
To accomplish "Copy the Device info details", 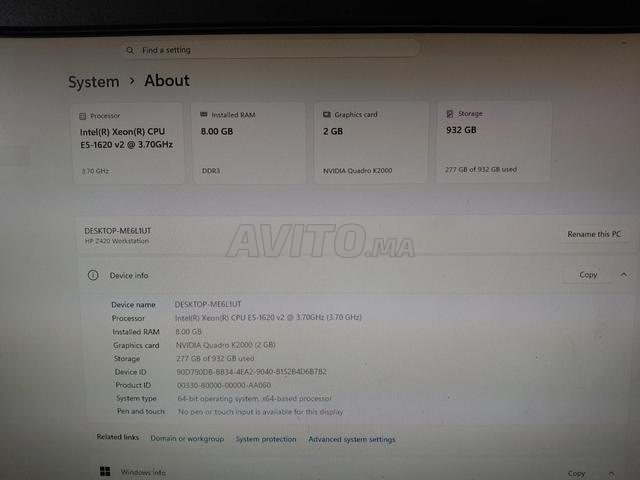I will (588, 275).
